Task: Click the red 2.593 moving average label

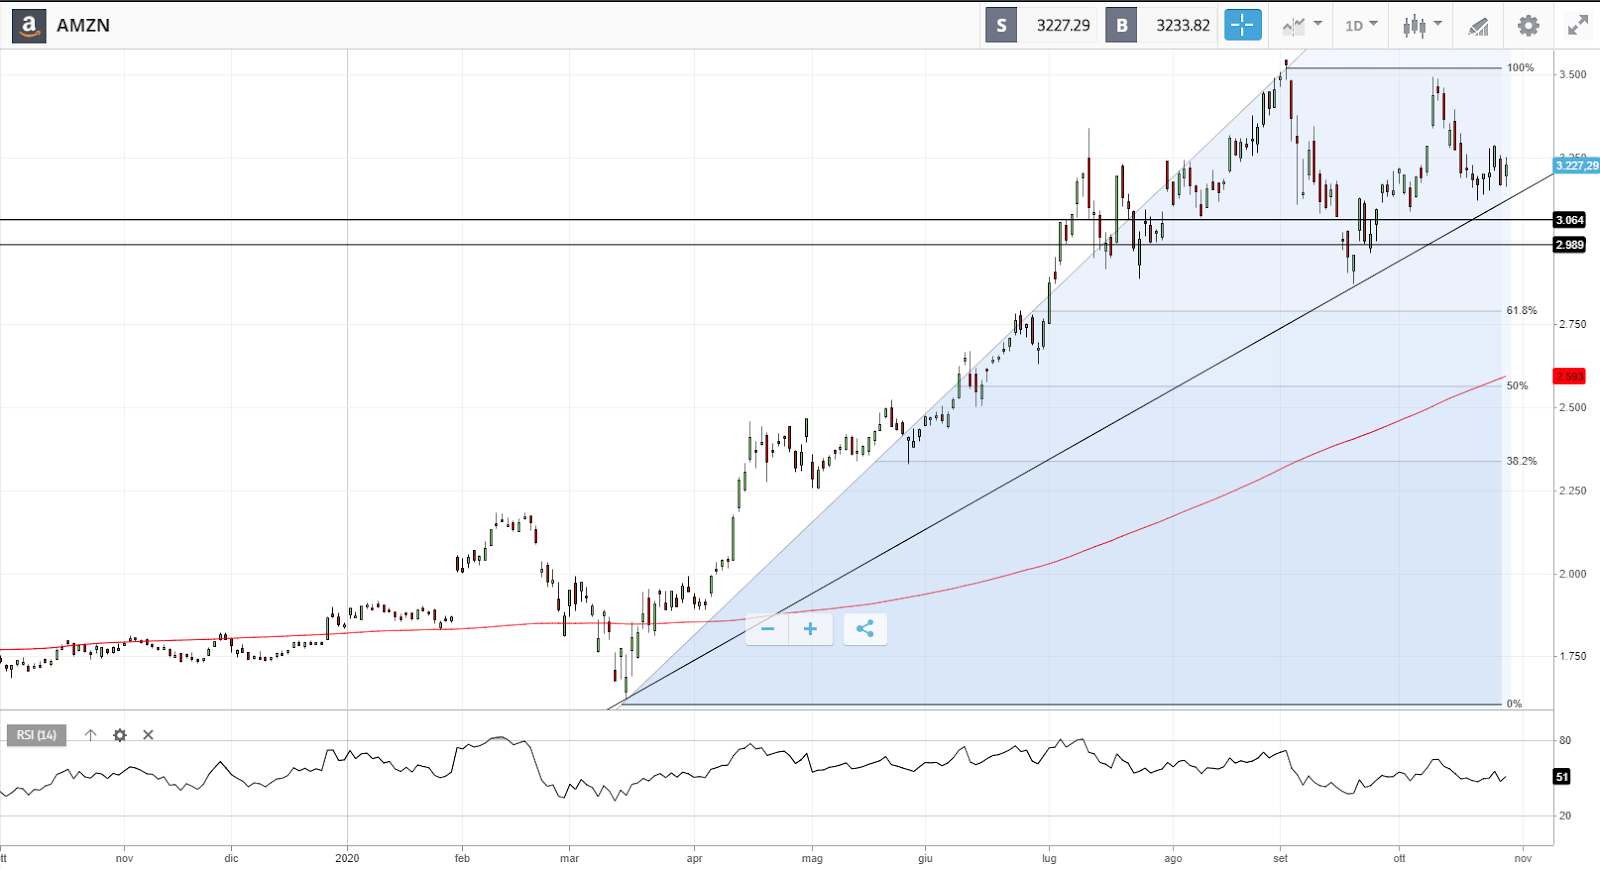Action: tap(1569, 377)
